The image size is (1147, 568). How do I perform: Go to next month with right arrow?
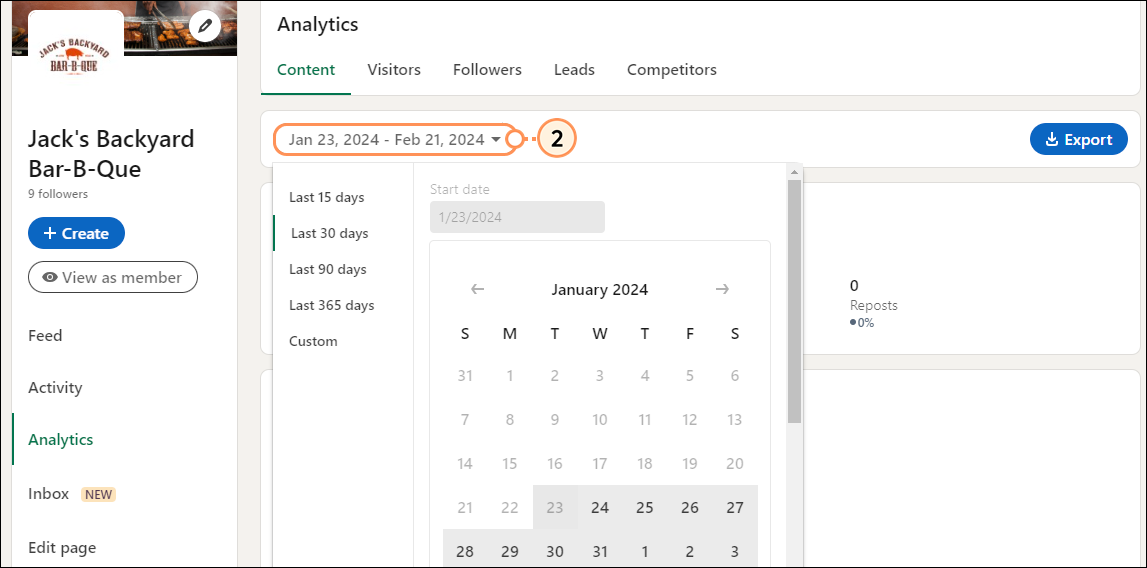click(x=722, y=289)
